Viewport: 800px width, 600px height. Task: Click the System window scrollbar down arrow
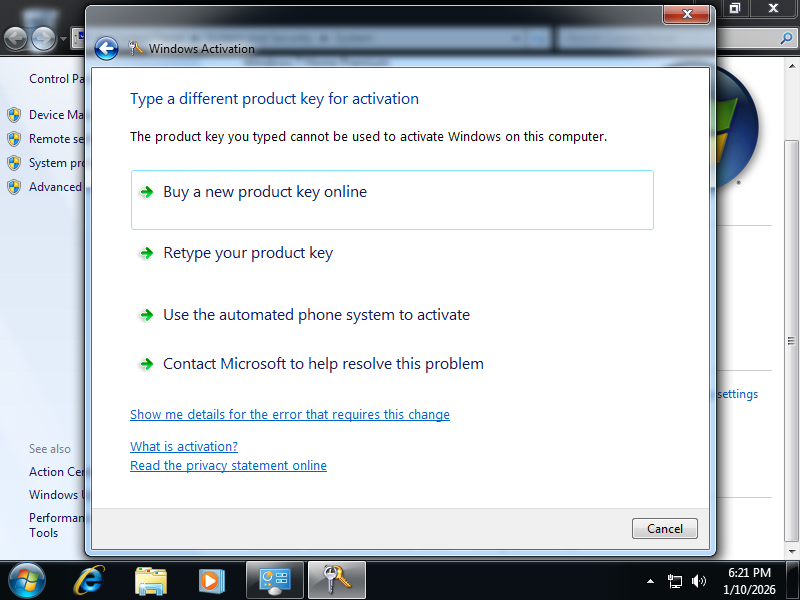click(x=791, y=551)
